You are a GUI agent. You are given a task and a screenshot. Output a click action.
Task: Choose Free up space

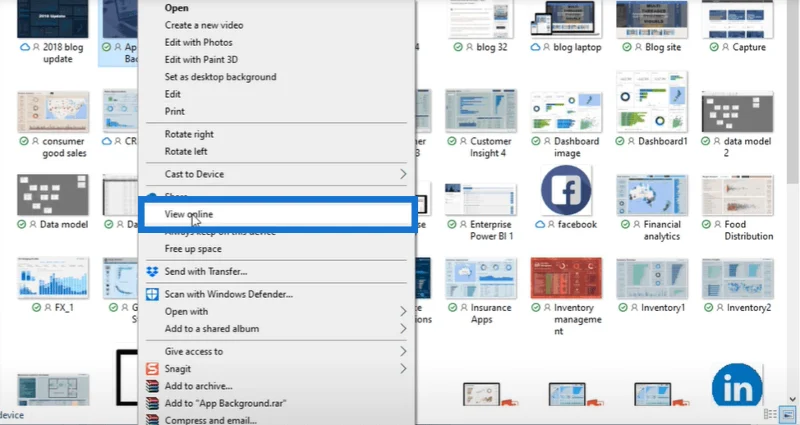click(193, 249)
